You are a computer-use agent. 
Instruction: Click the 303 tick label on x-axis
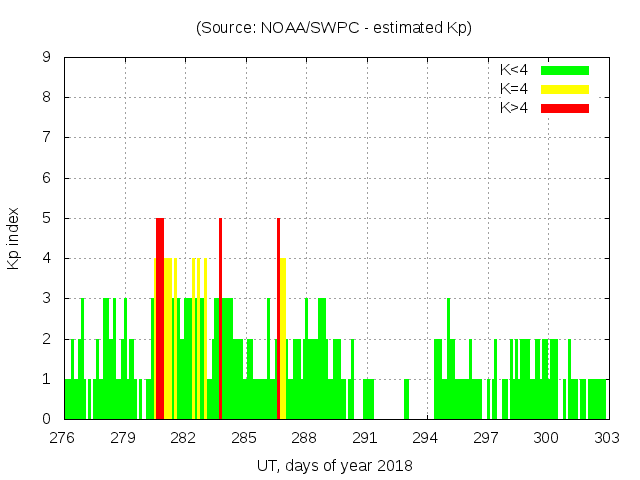pyautogui.click(x=607, y=438)
